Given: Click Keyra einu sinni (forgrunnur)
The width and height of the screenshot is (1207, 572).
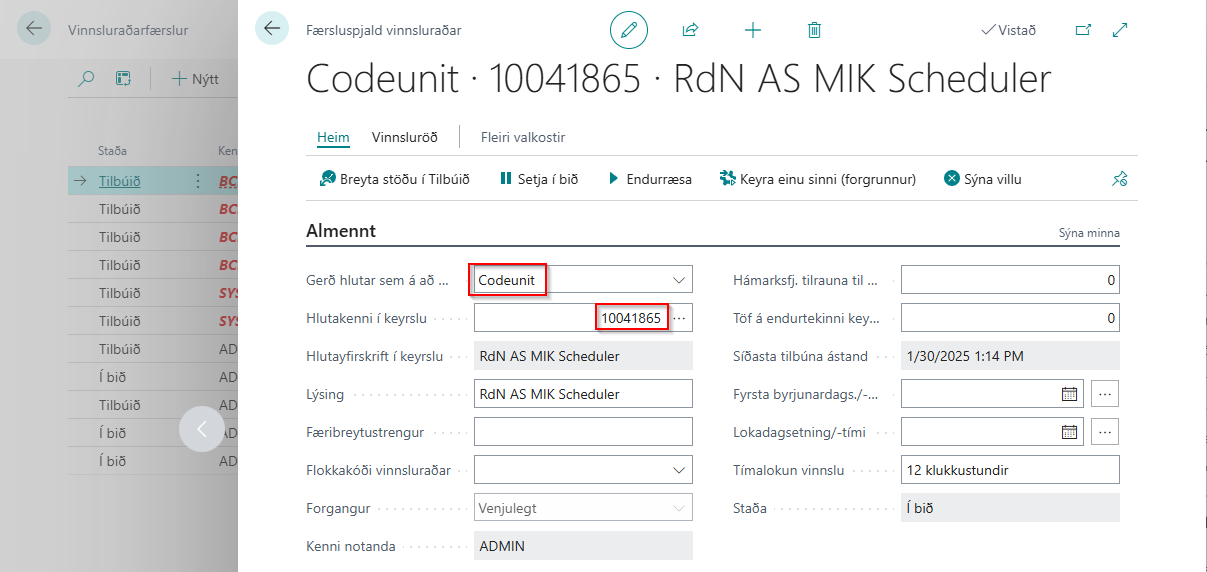Looking at the screenshot, I should coord(817,179).
